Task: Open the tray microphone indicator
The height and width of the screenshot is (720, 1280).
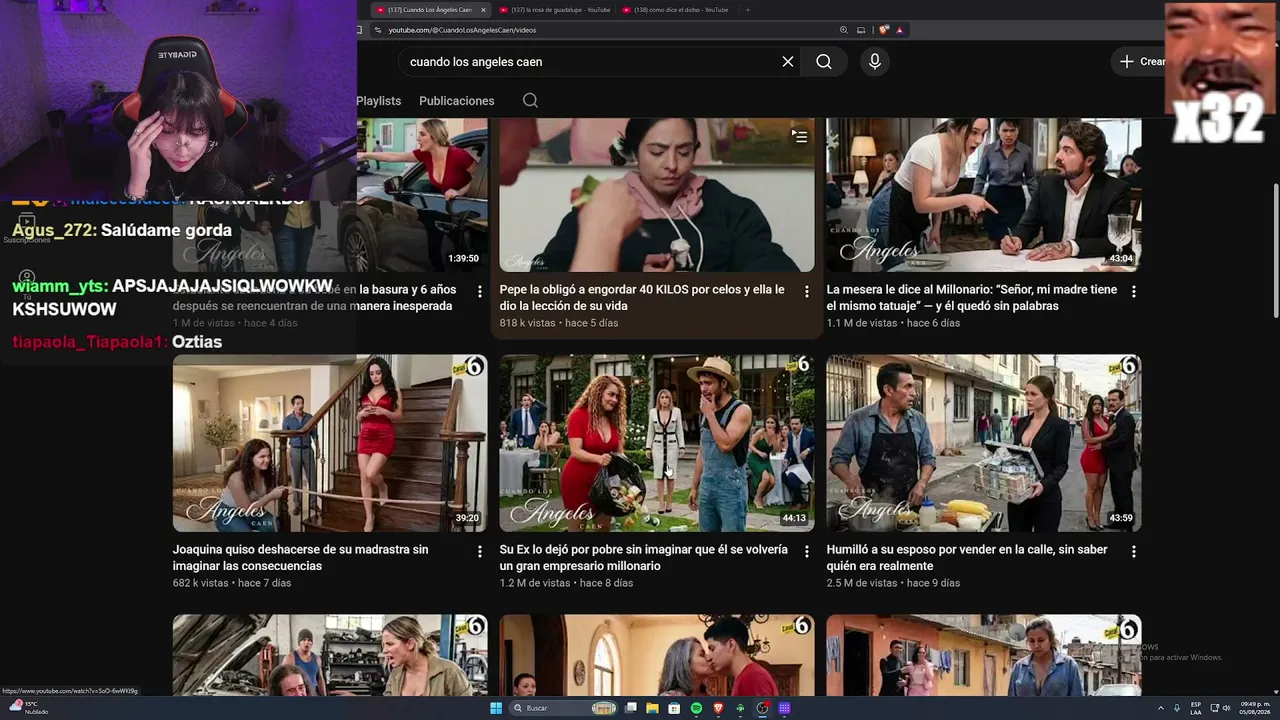Action: [x=1177, y=708]
